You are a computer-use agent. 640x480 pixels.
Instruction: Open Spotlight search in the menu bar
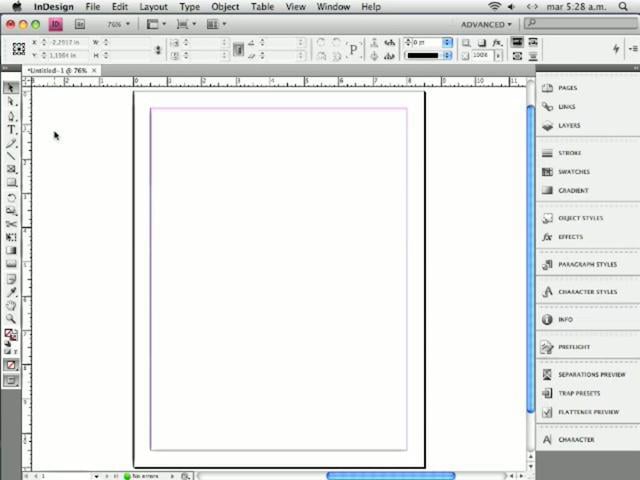click(x=623, y=7)
